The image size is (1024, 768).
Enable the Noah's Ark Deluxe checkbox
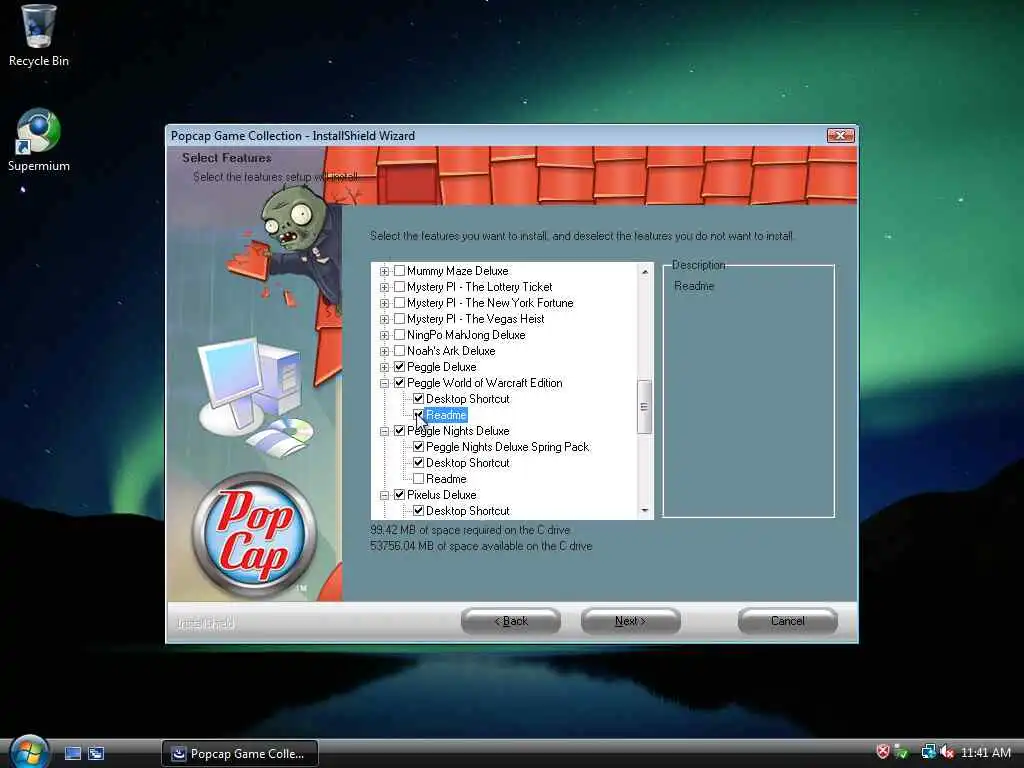(400, 351)
